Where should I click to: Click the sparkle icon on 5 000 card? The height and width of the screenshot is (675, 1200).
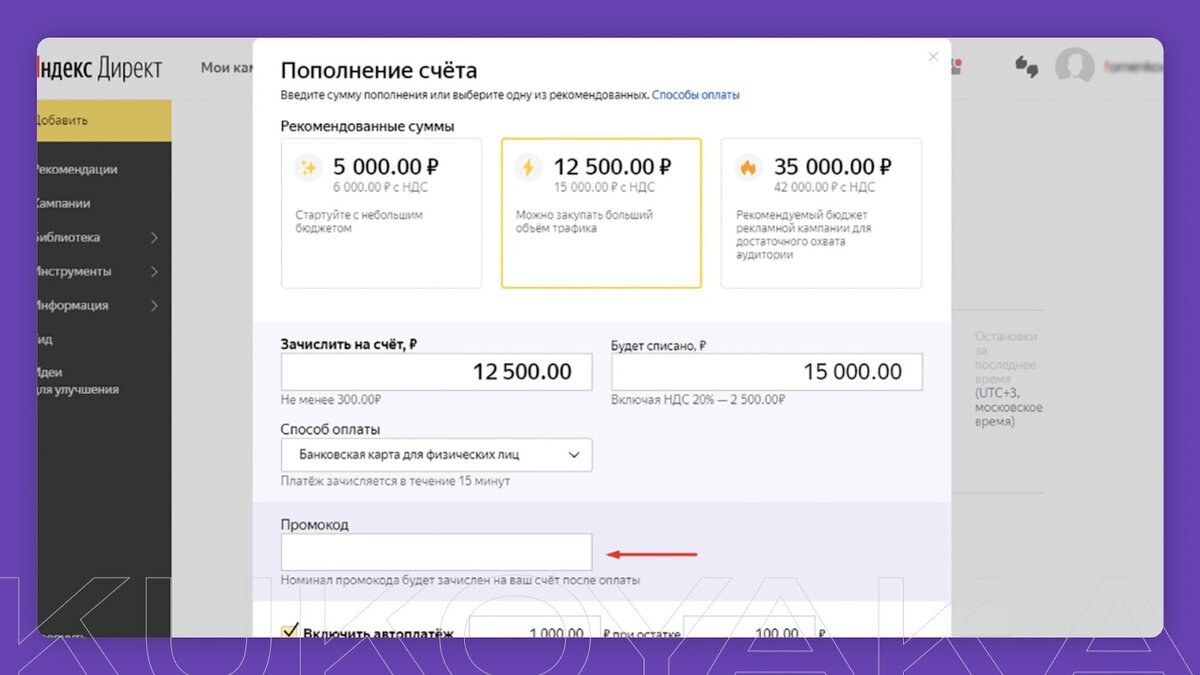309,166
